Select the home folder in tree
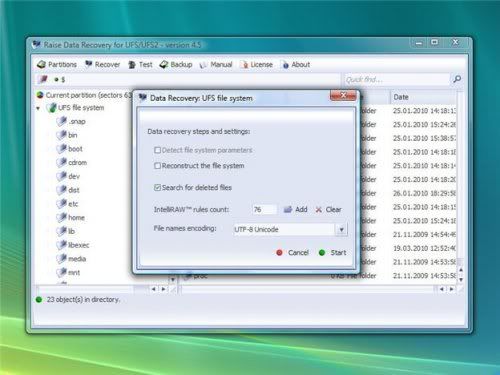 pyautogui.click(x=76, y=218)
